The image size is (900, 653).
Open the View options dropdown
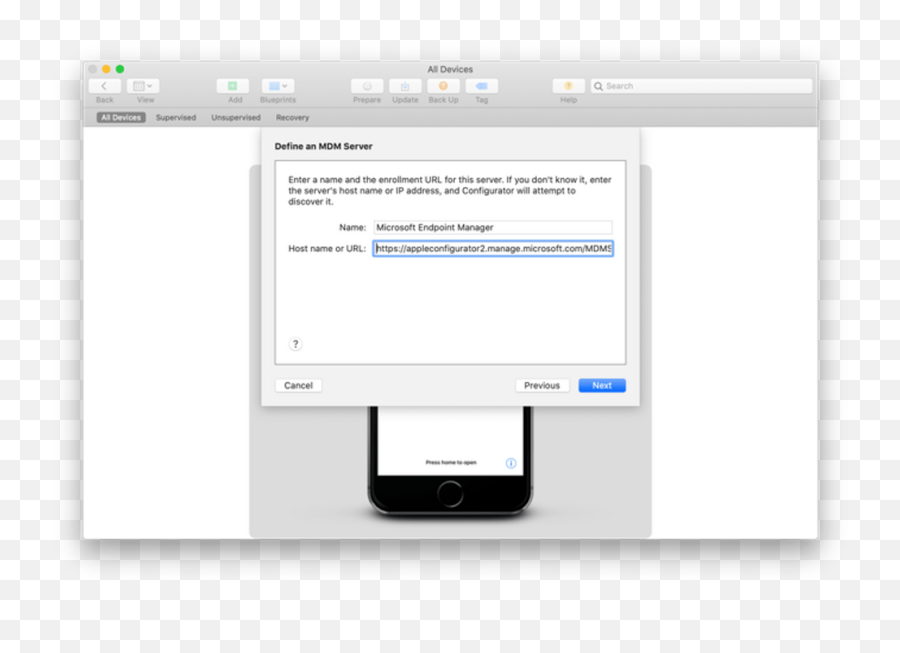point(143,86)
